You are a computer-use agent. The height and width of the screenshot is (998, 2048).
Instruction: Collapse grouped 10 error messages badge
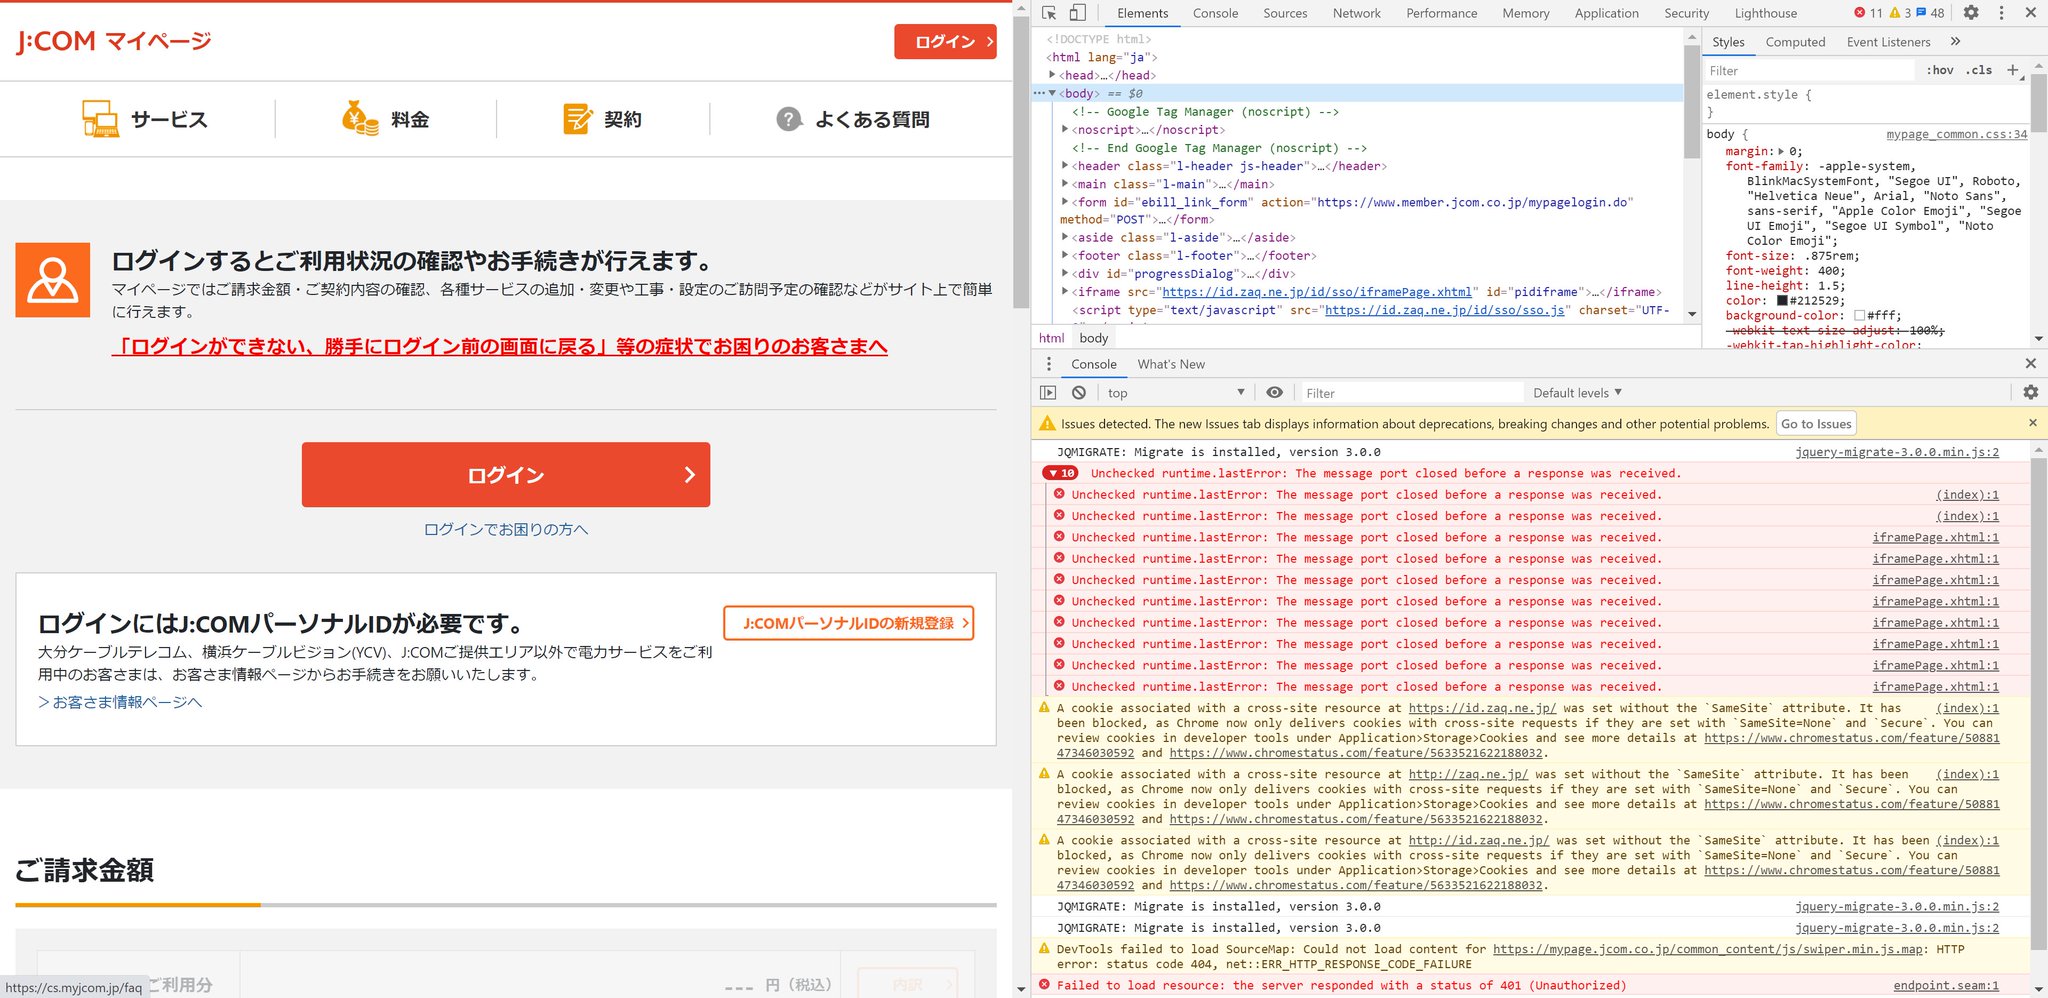coord(1061,473)
